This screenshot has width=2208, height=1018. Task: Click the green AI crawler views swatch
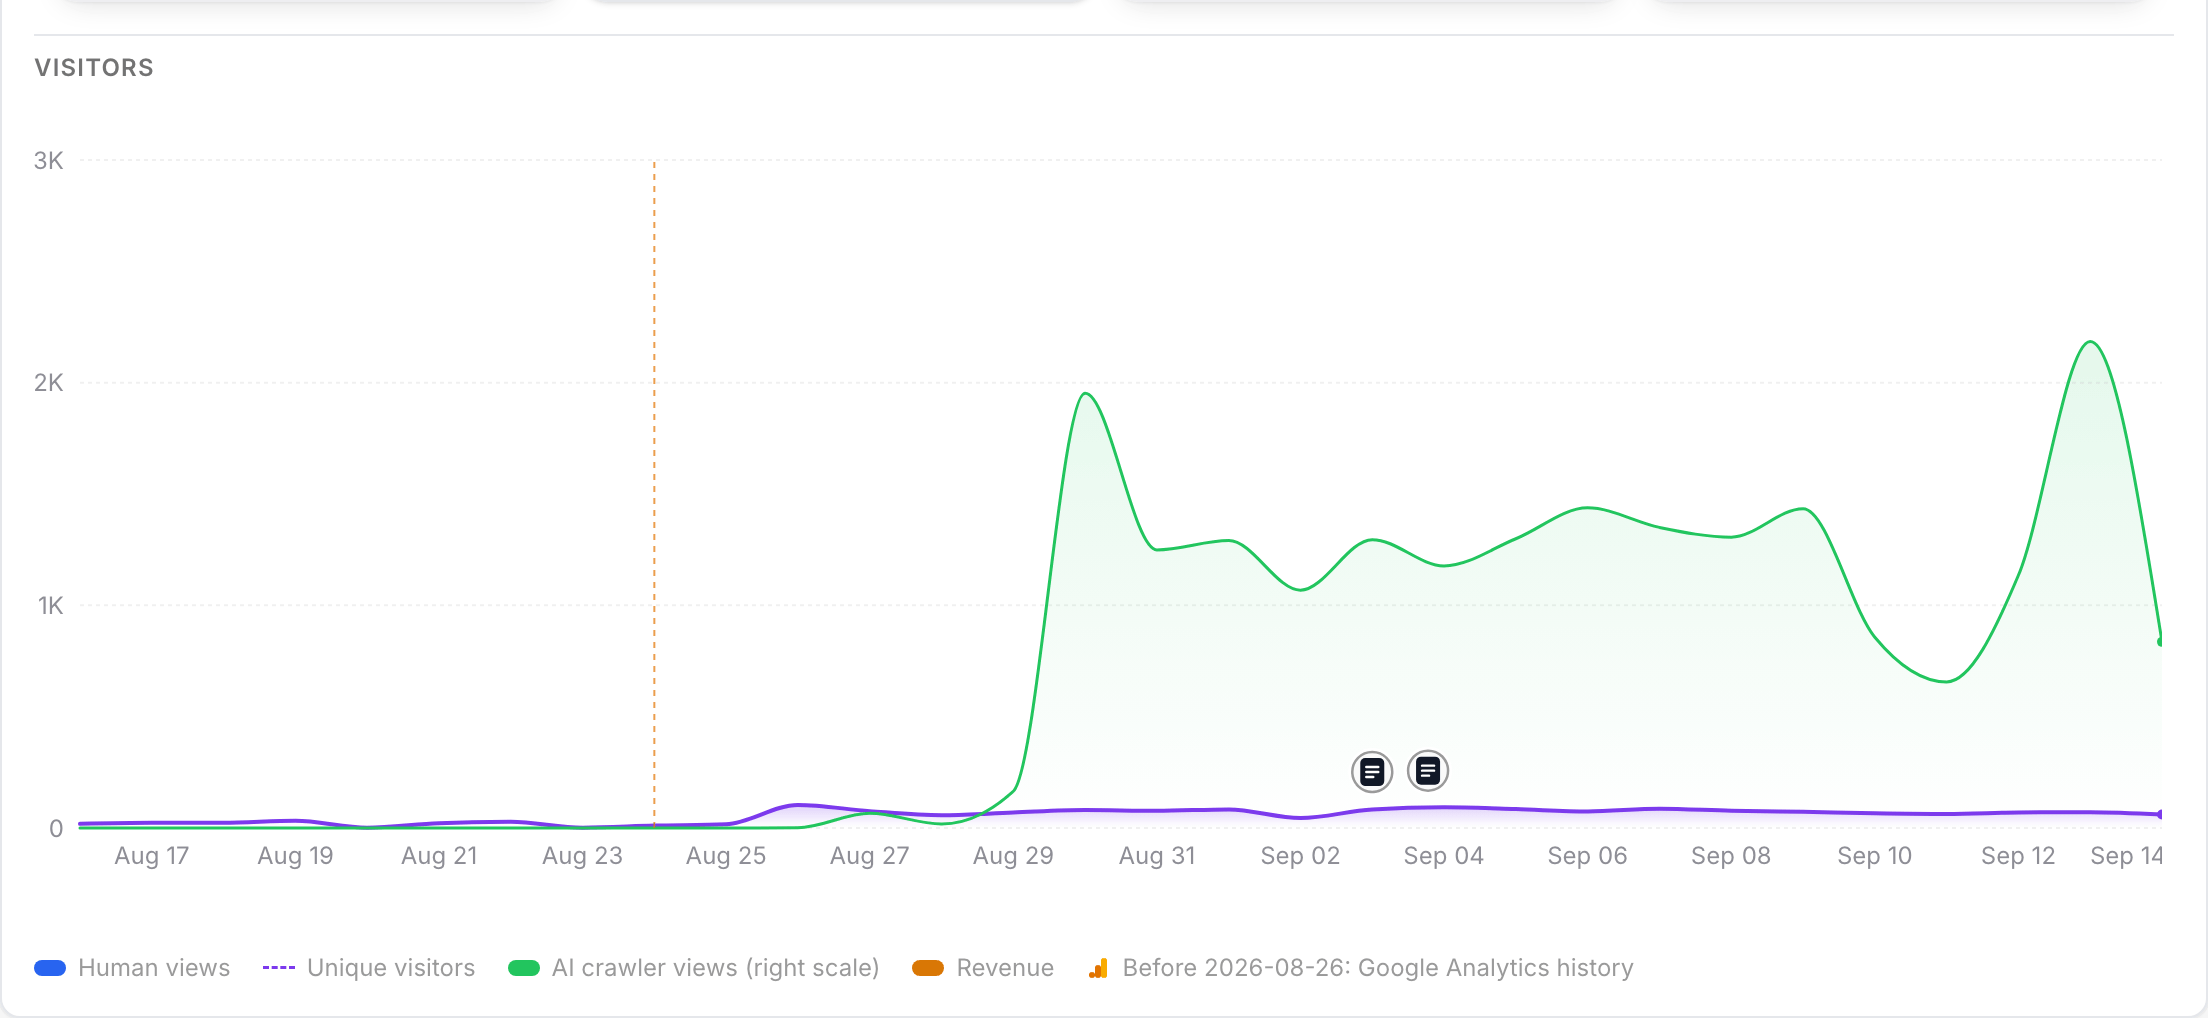click(x=524, y=968)
